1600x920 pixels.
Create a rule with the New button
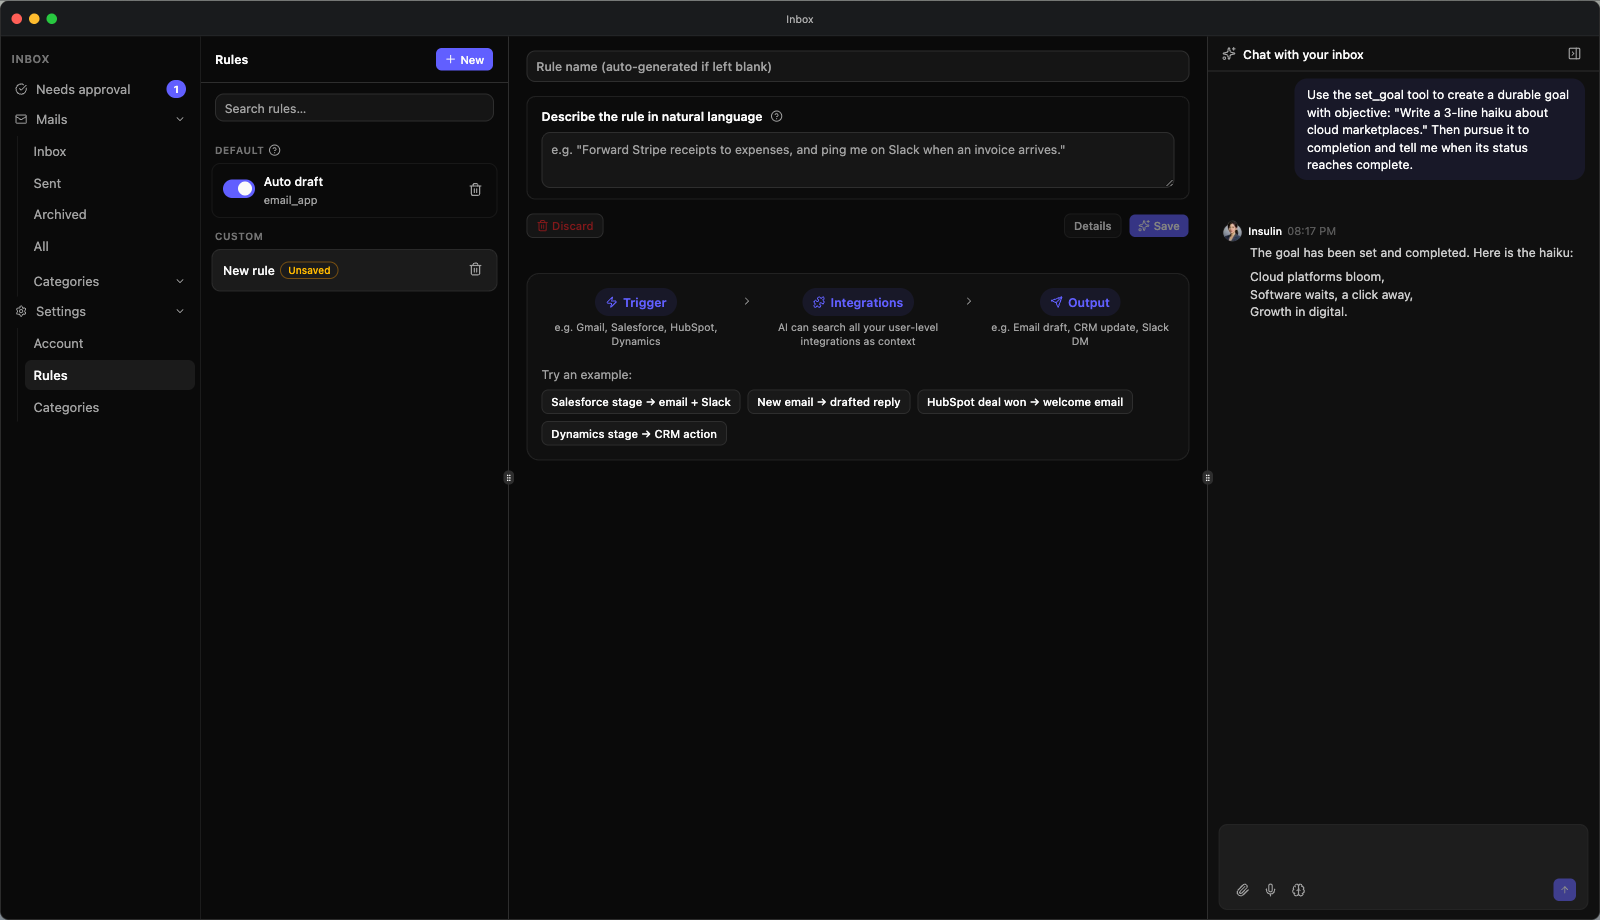(x=464, y=60)
